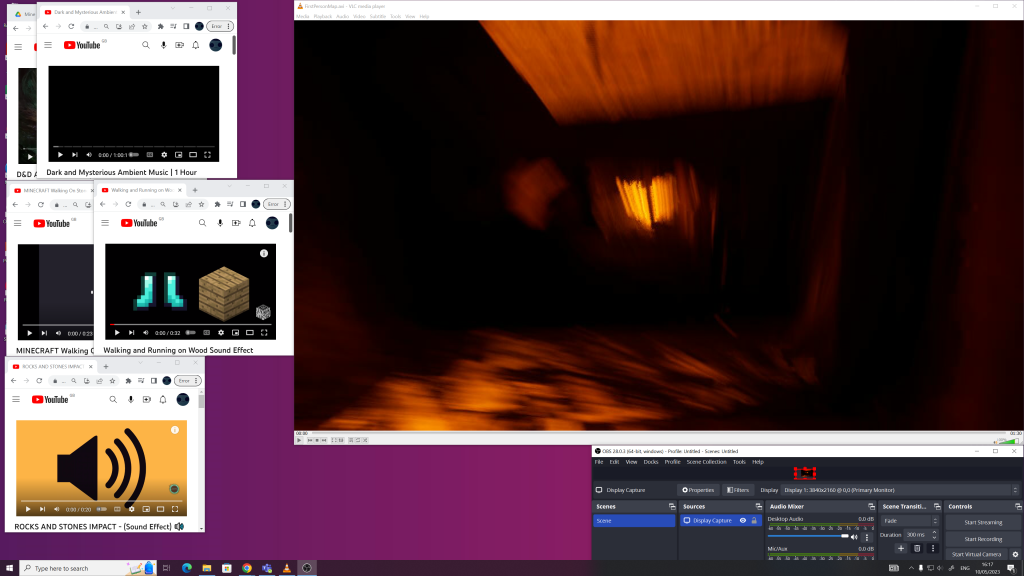
Task: Toggle visibility eye for Display Capture source
Action: 742,521
